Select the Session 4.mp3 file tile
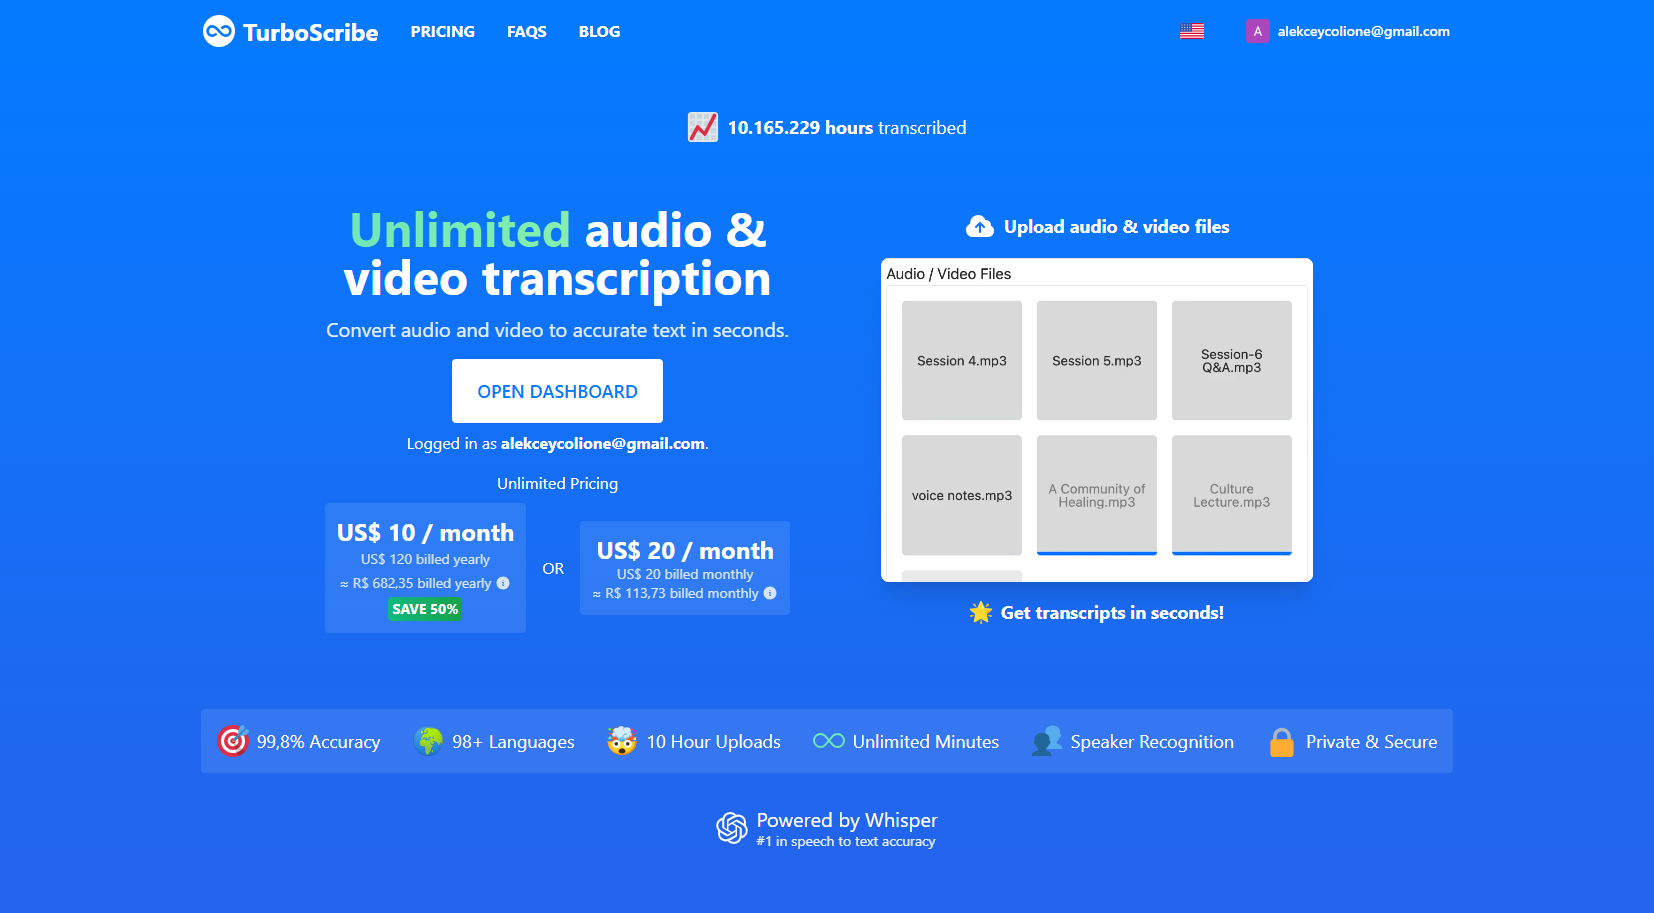This screenshot has width=1654, height=913. 962,360
